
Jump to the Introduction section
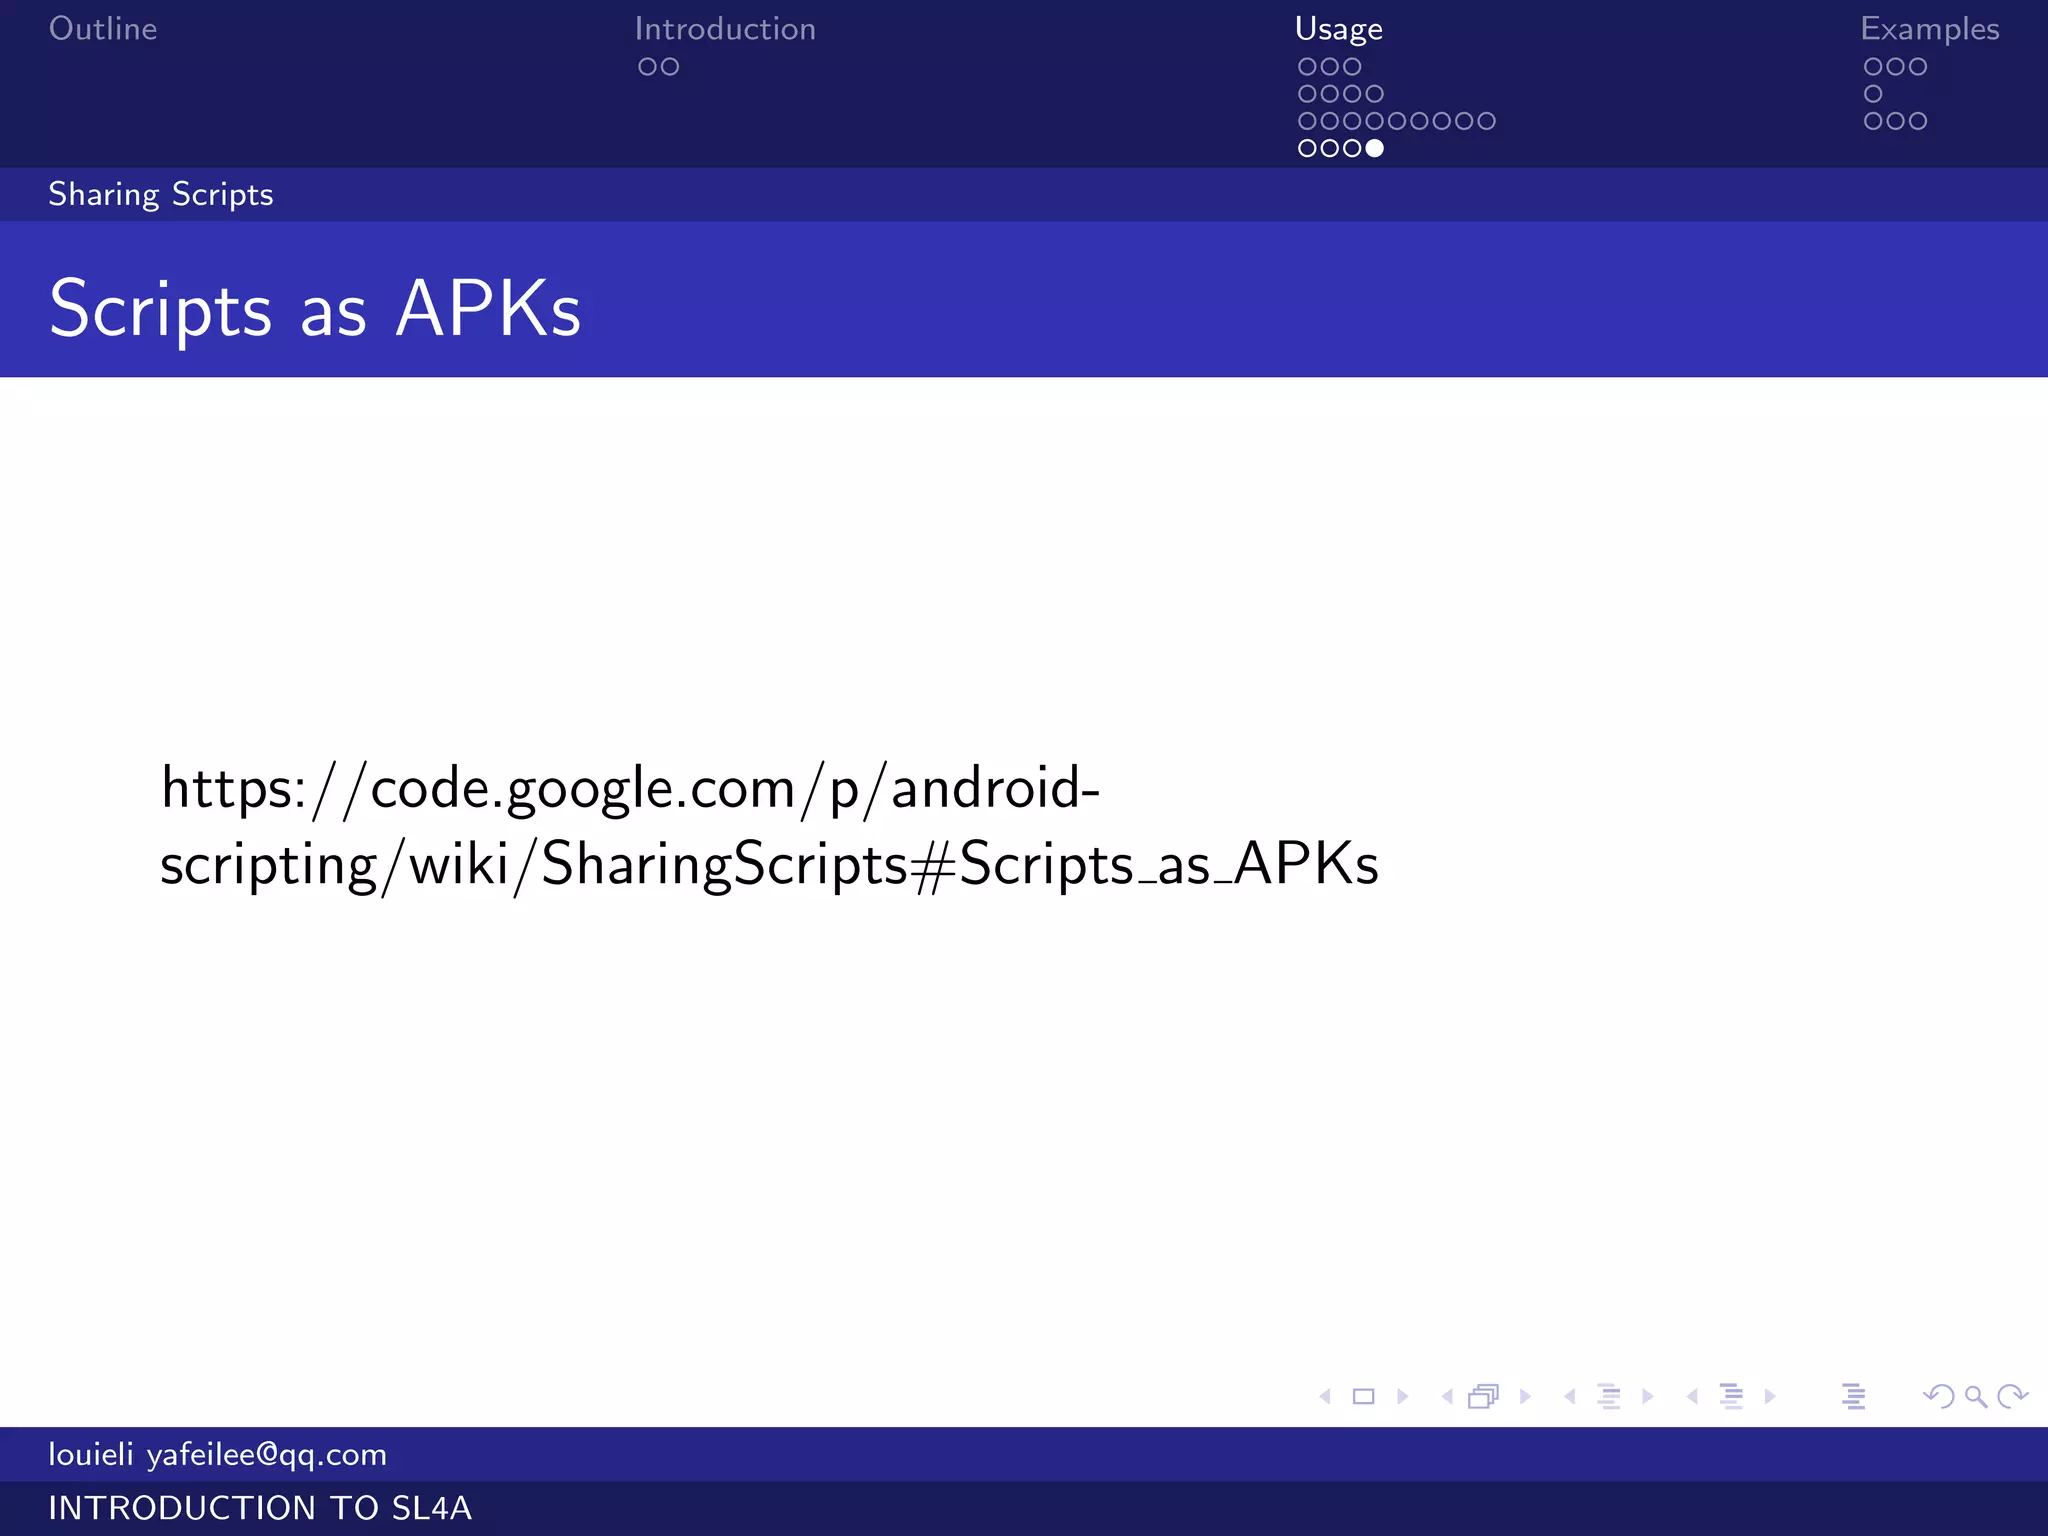pyautogui.click(x=725, y=29)
